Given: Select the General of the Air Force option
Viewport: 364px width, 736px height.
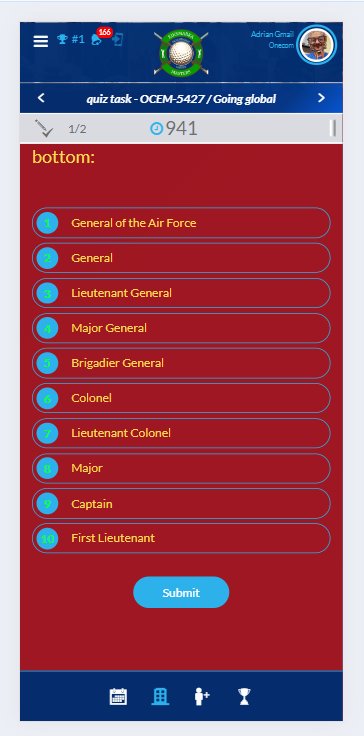Looking at the screenshot, I should [x=181, y=222].
